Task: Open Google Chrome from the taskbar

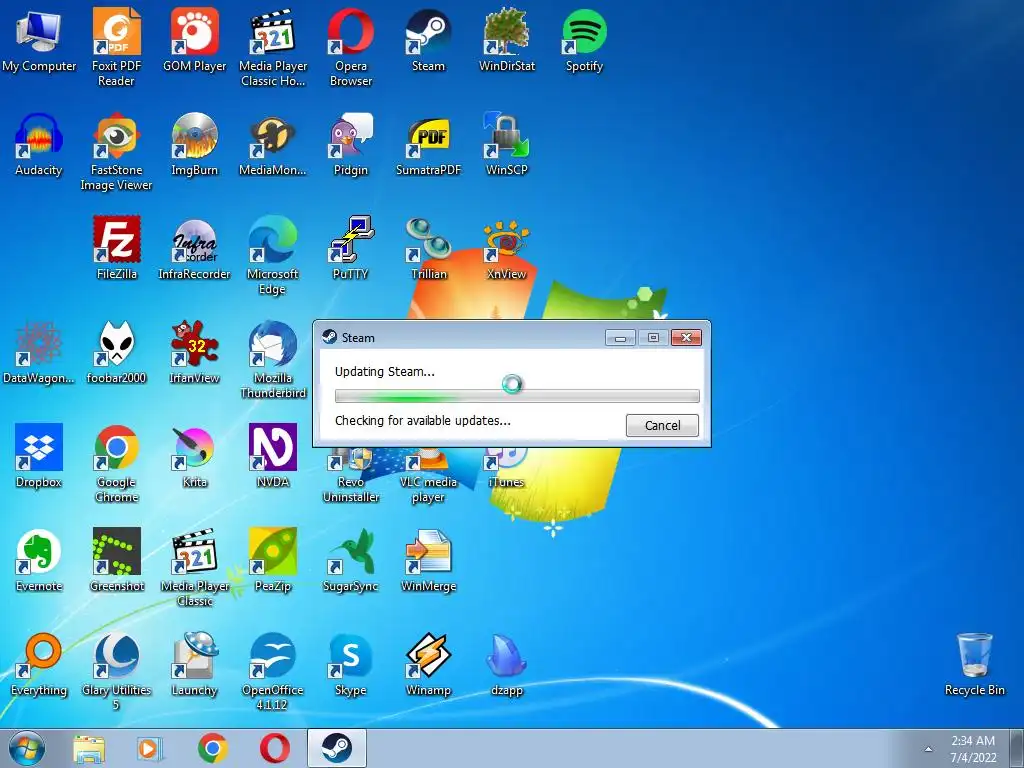Action: 212,748
